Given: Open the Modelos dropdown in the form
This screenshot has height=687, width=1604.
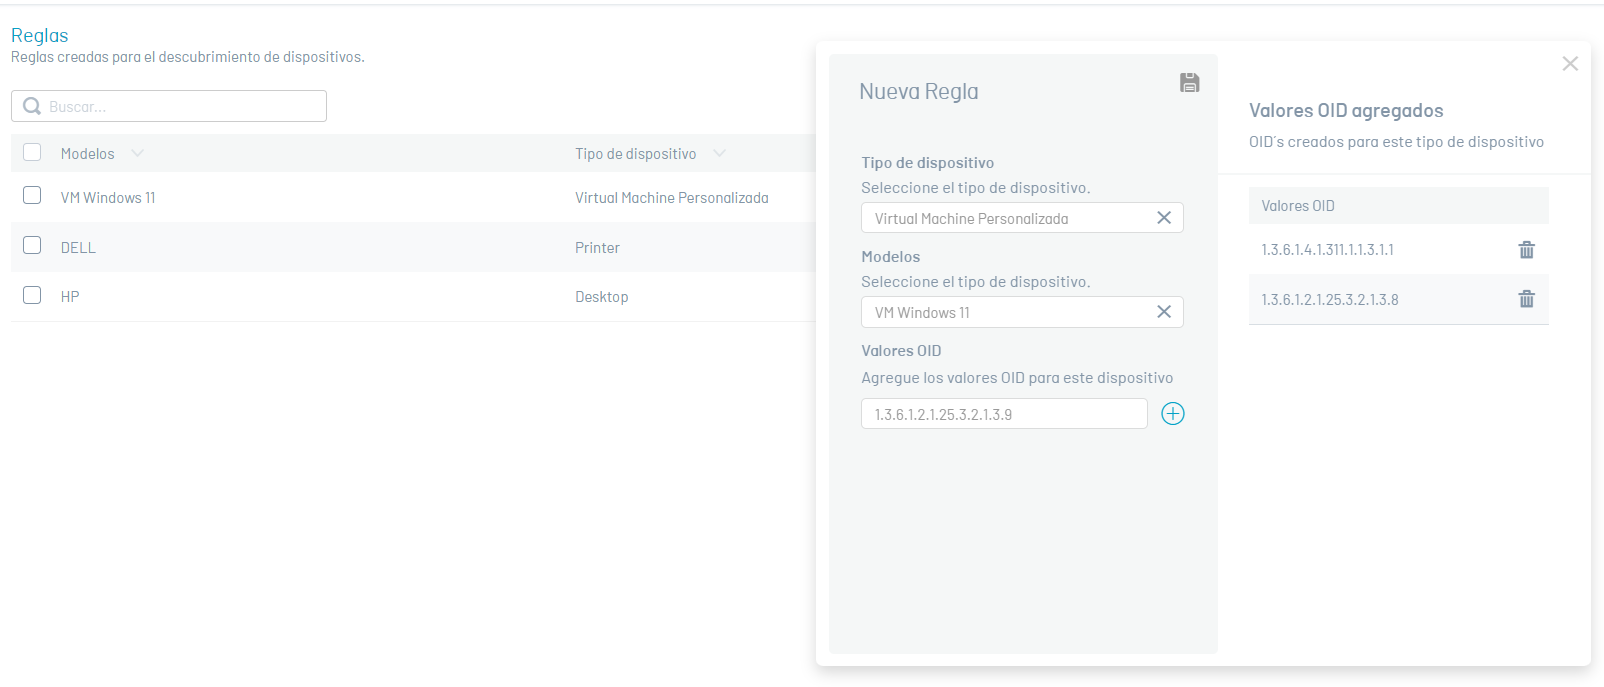Looking at the screenshot, I should point(1005,312).
